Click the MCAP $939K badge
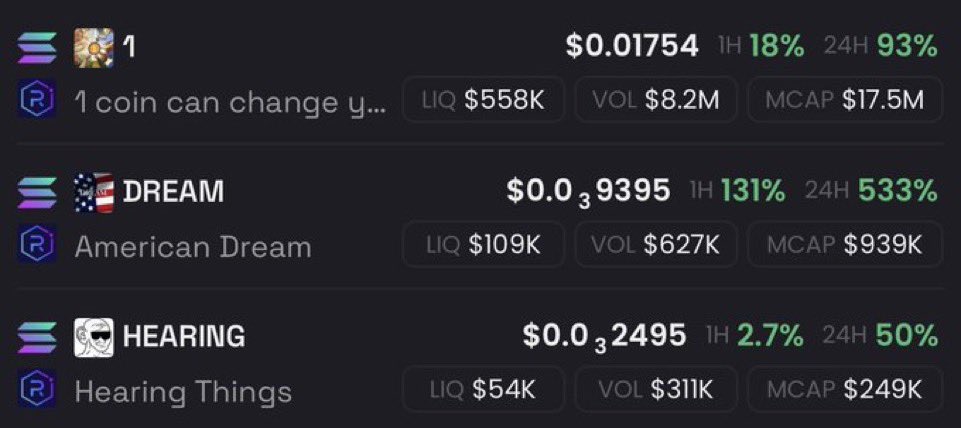This screenshot has height=428, width=961. [844, 245]
